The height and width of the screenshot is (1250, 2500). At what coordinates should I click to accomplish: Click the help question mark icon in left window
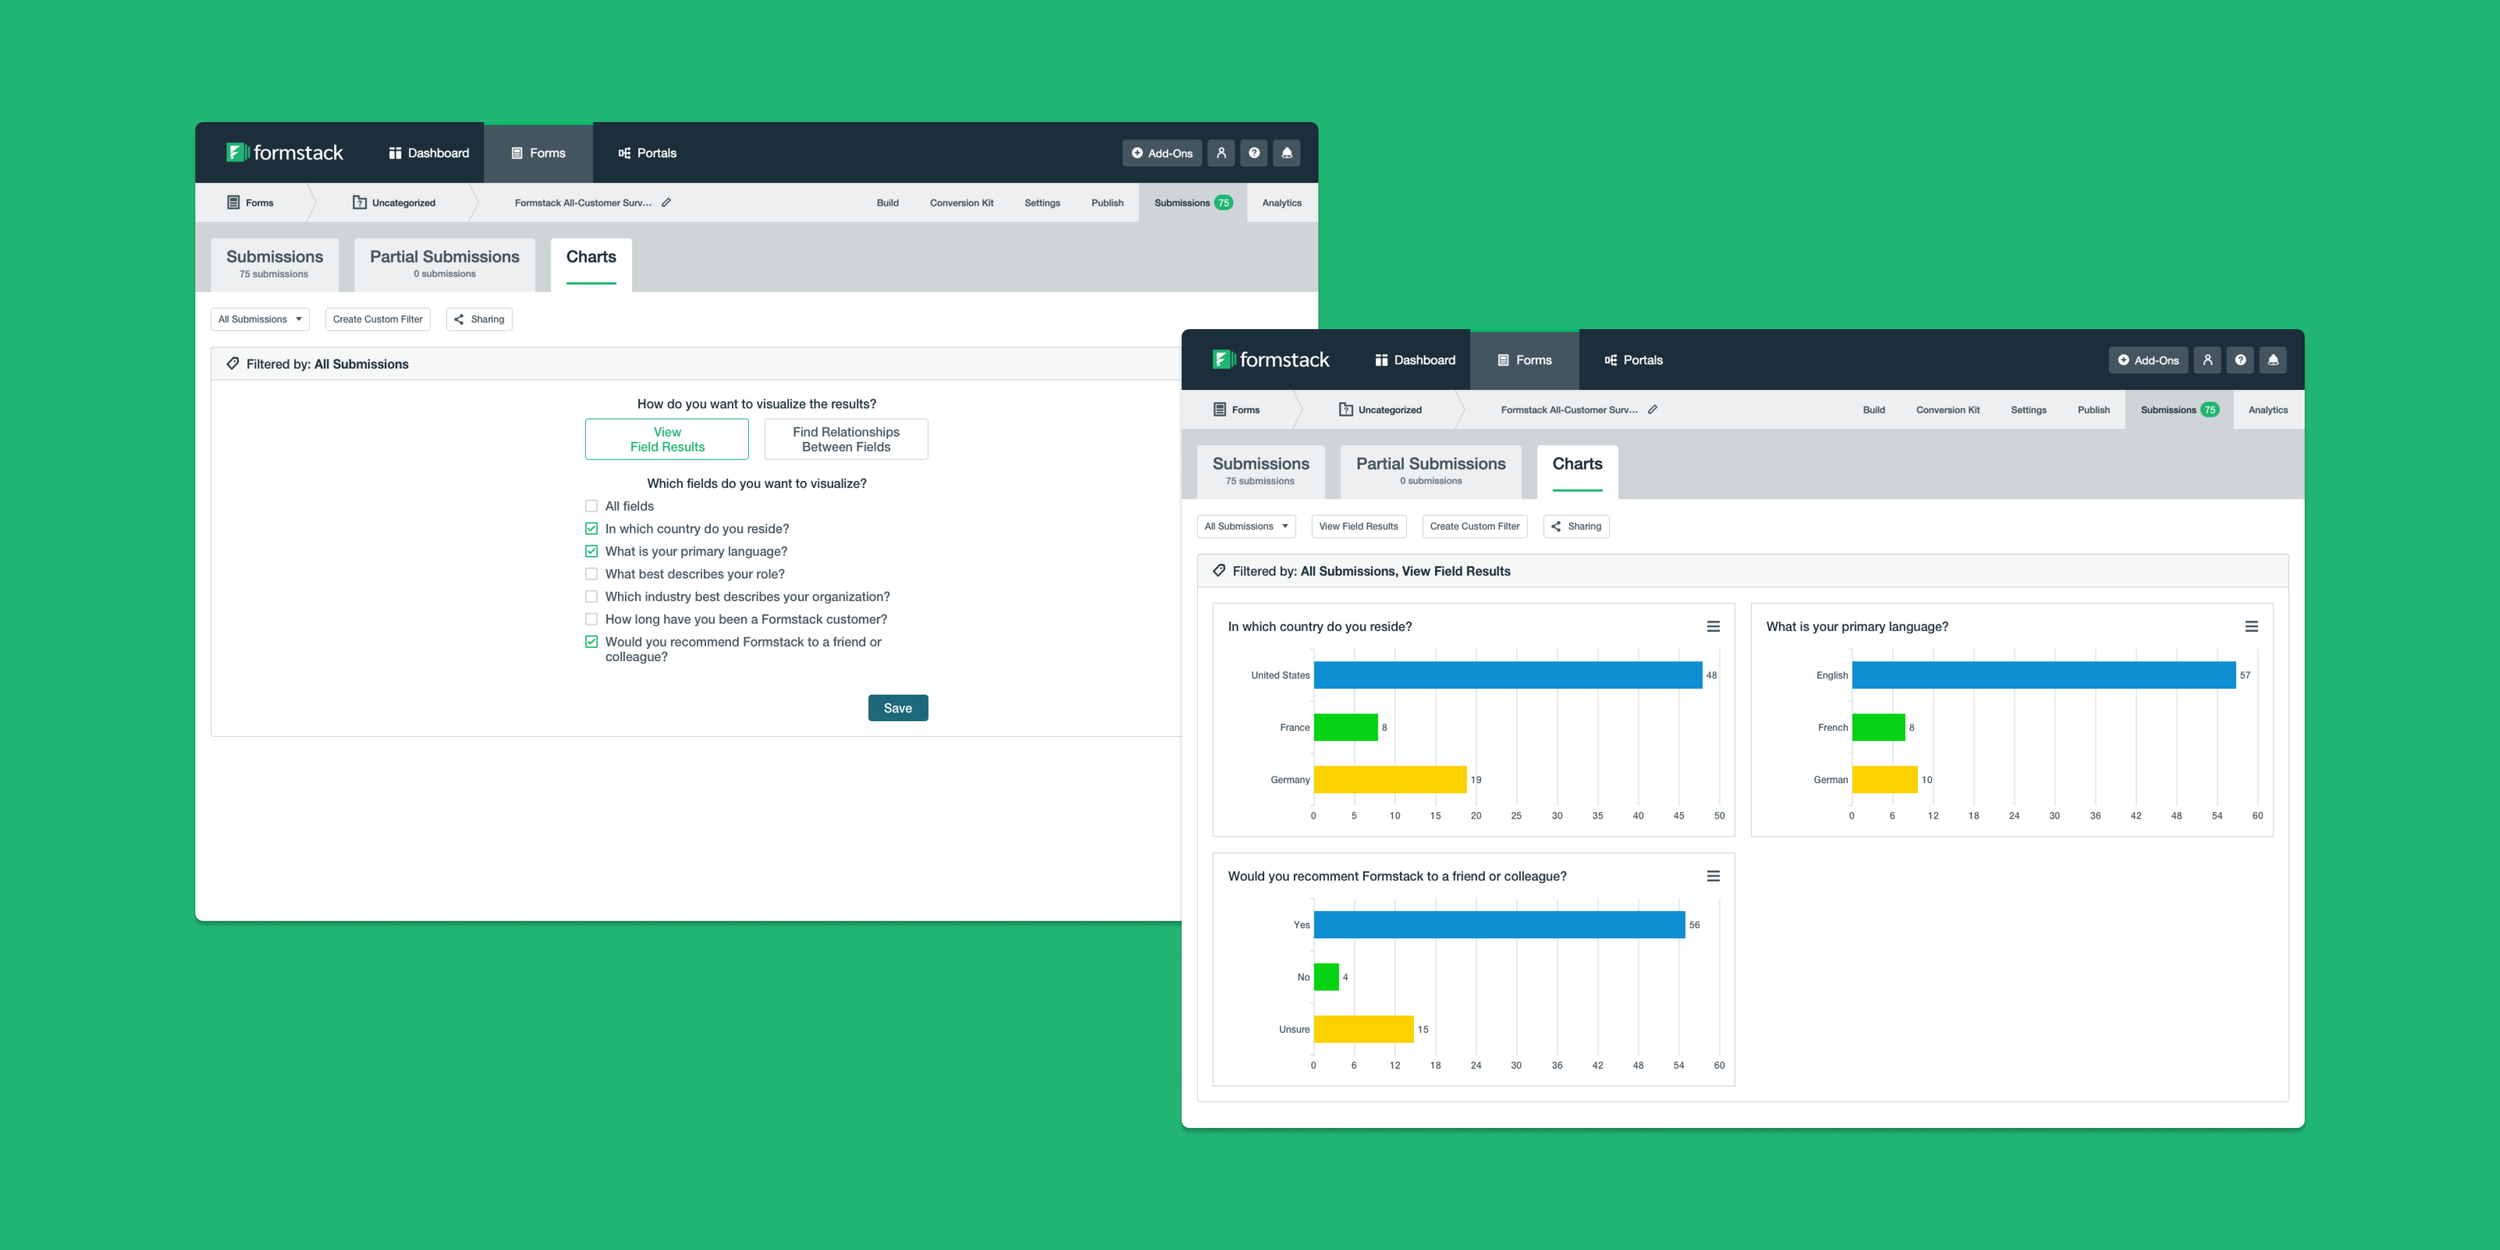1254,153
